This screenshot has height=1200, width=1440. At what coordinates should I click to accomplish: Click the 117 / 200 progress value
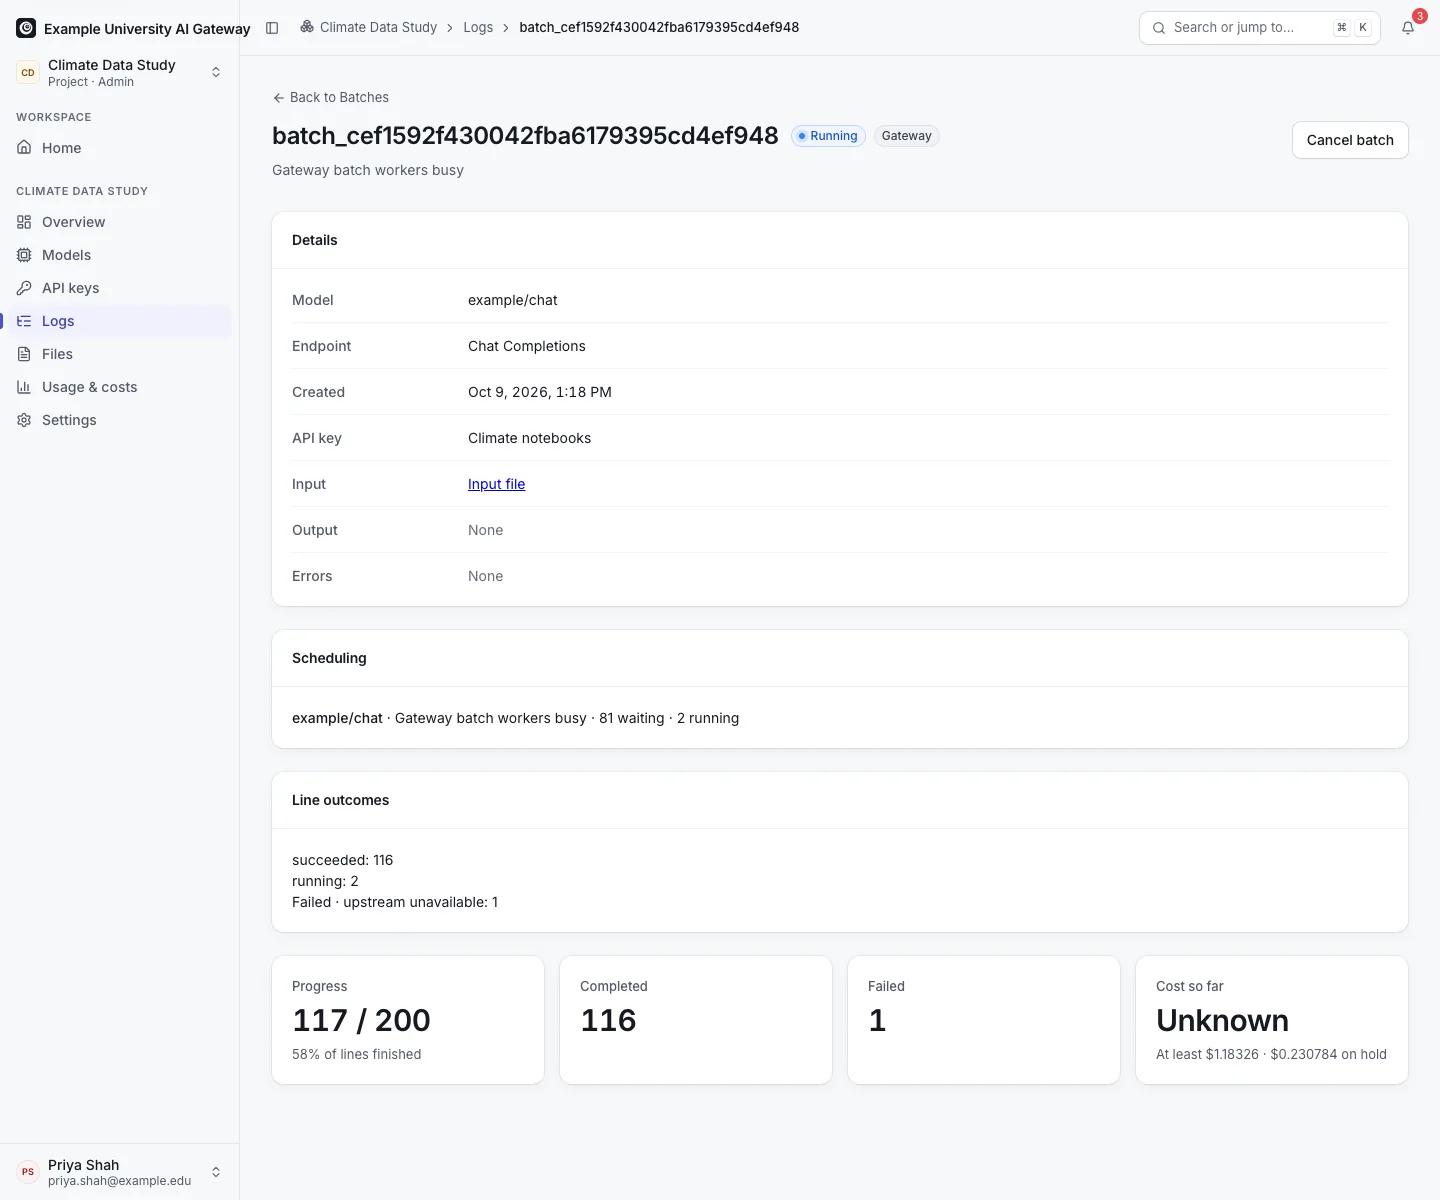pos(361,1020)
